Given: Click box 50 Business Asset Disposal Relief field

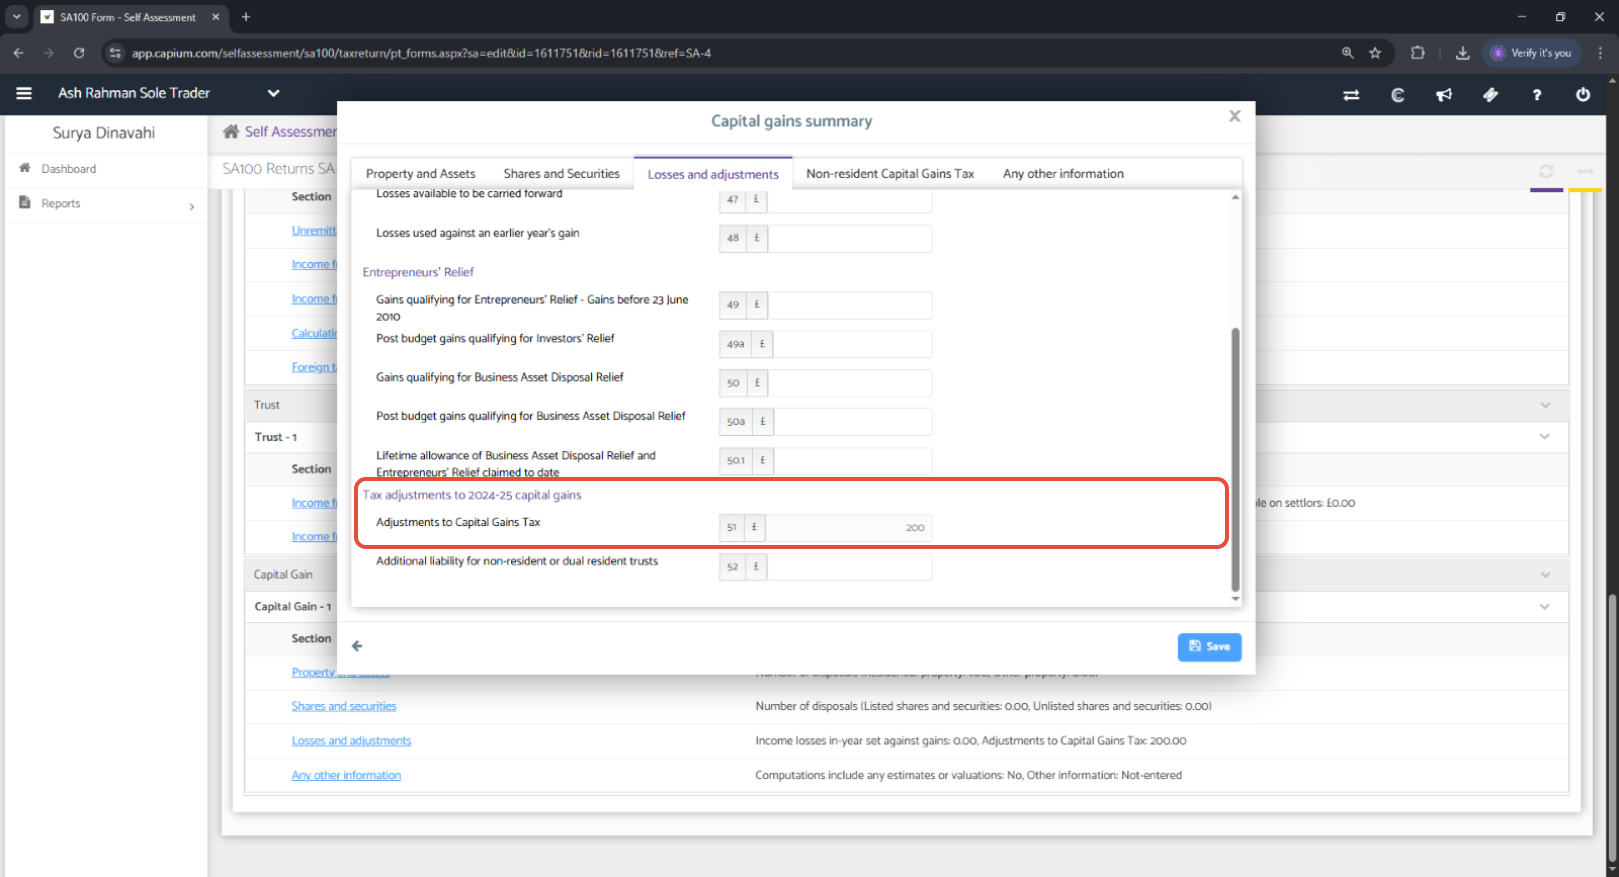Looking at the screenshot, I should coord(849,383).
